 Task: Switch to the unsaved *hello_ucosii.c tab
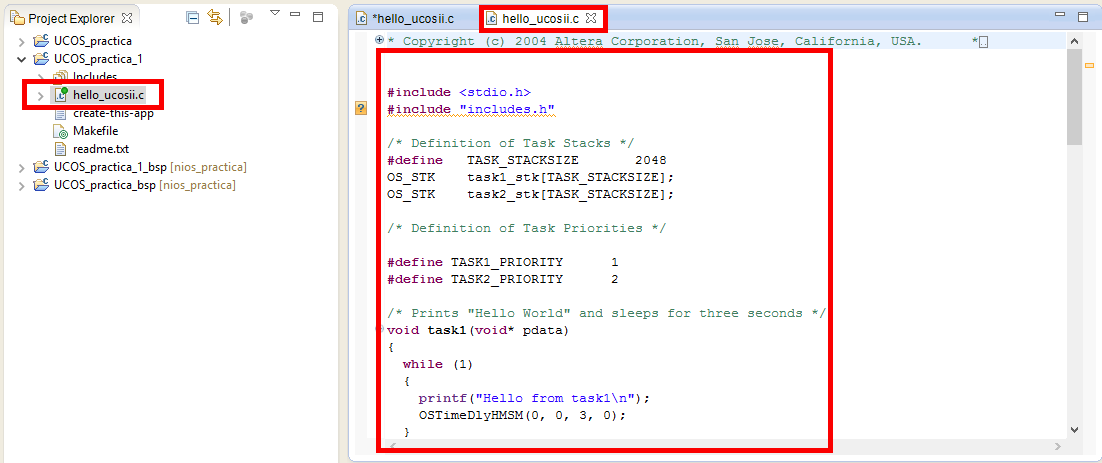(x=412, y=19)
